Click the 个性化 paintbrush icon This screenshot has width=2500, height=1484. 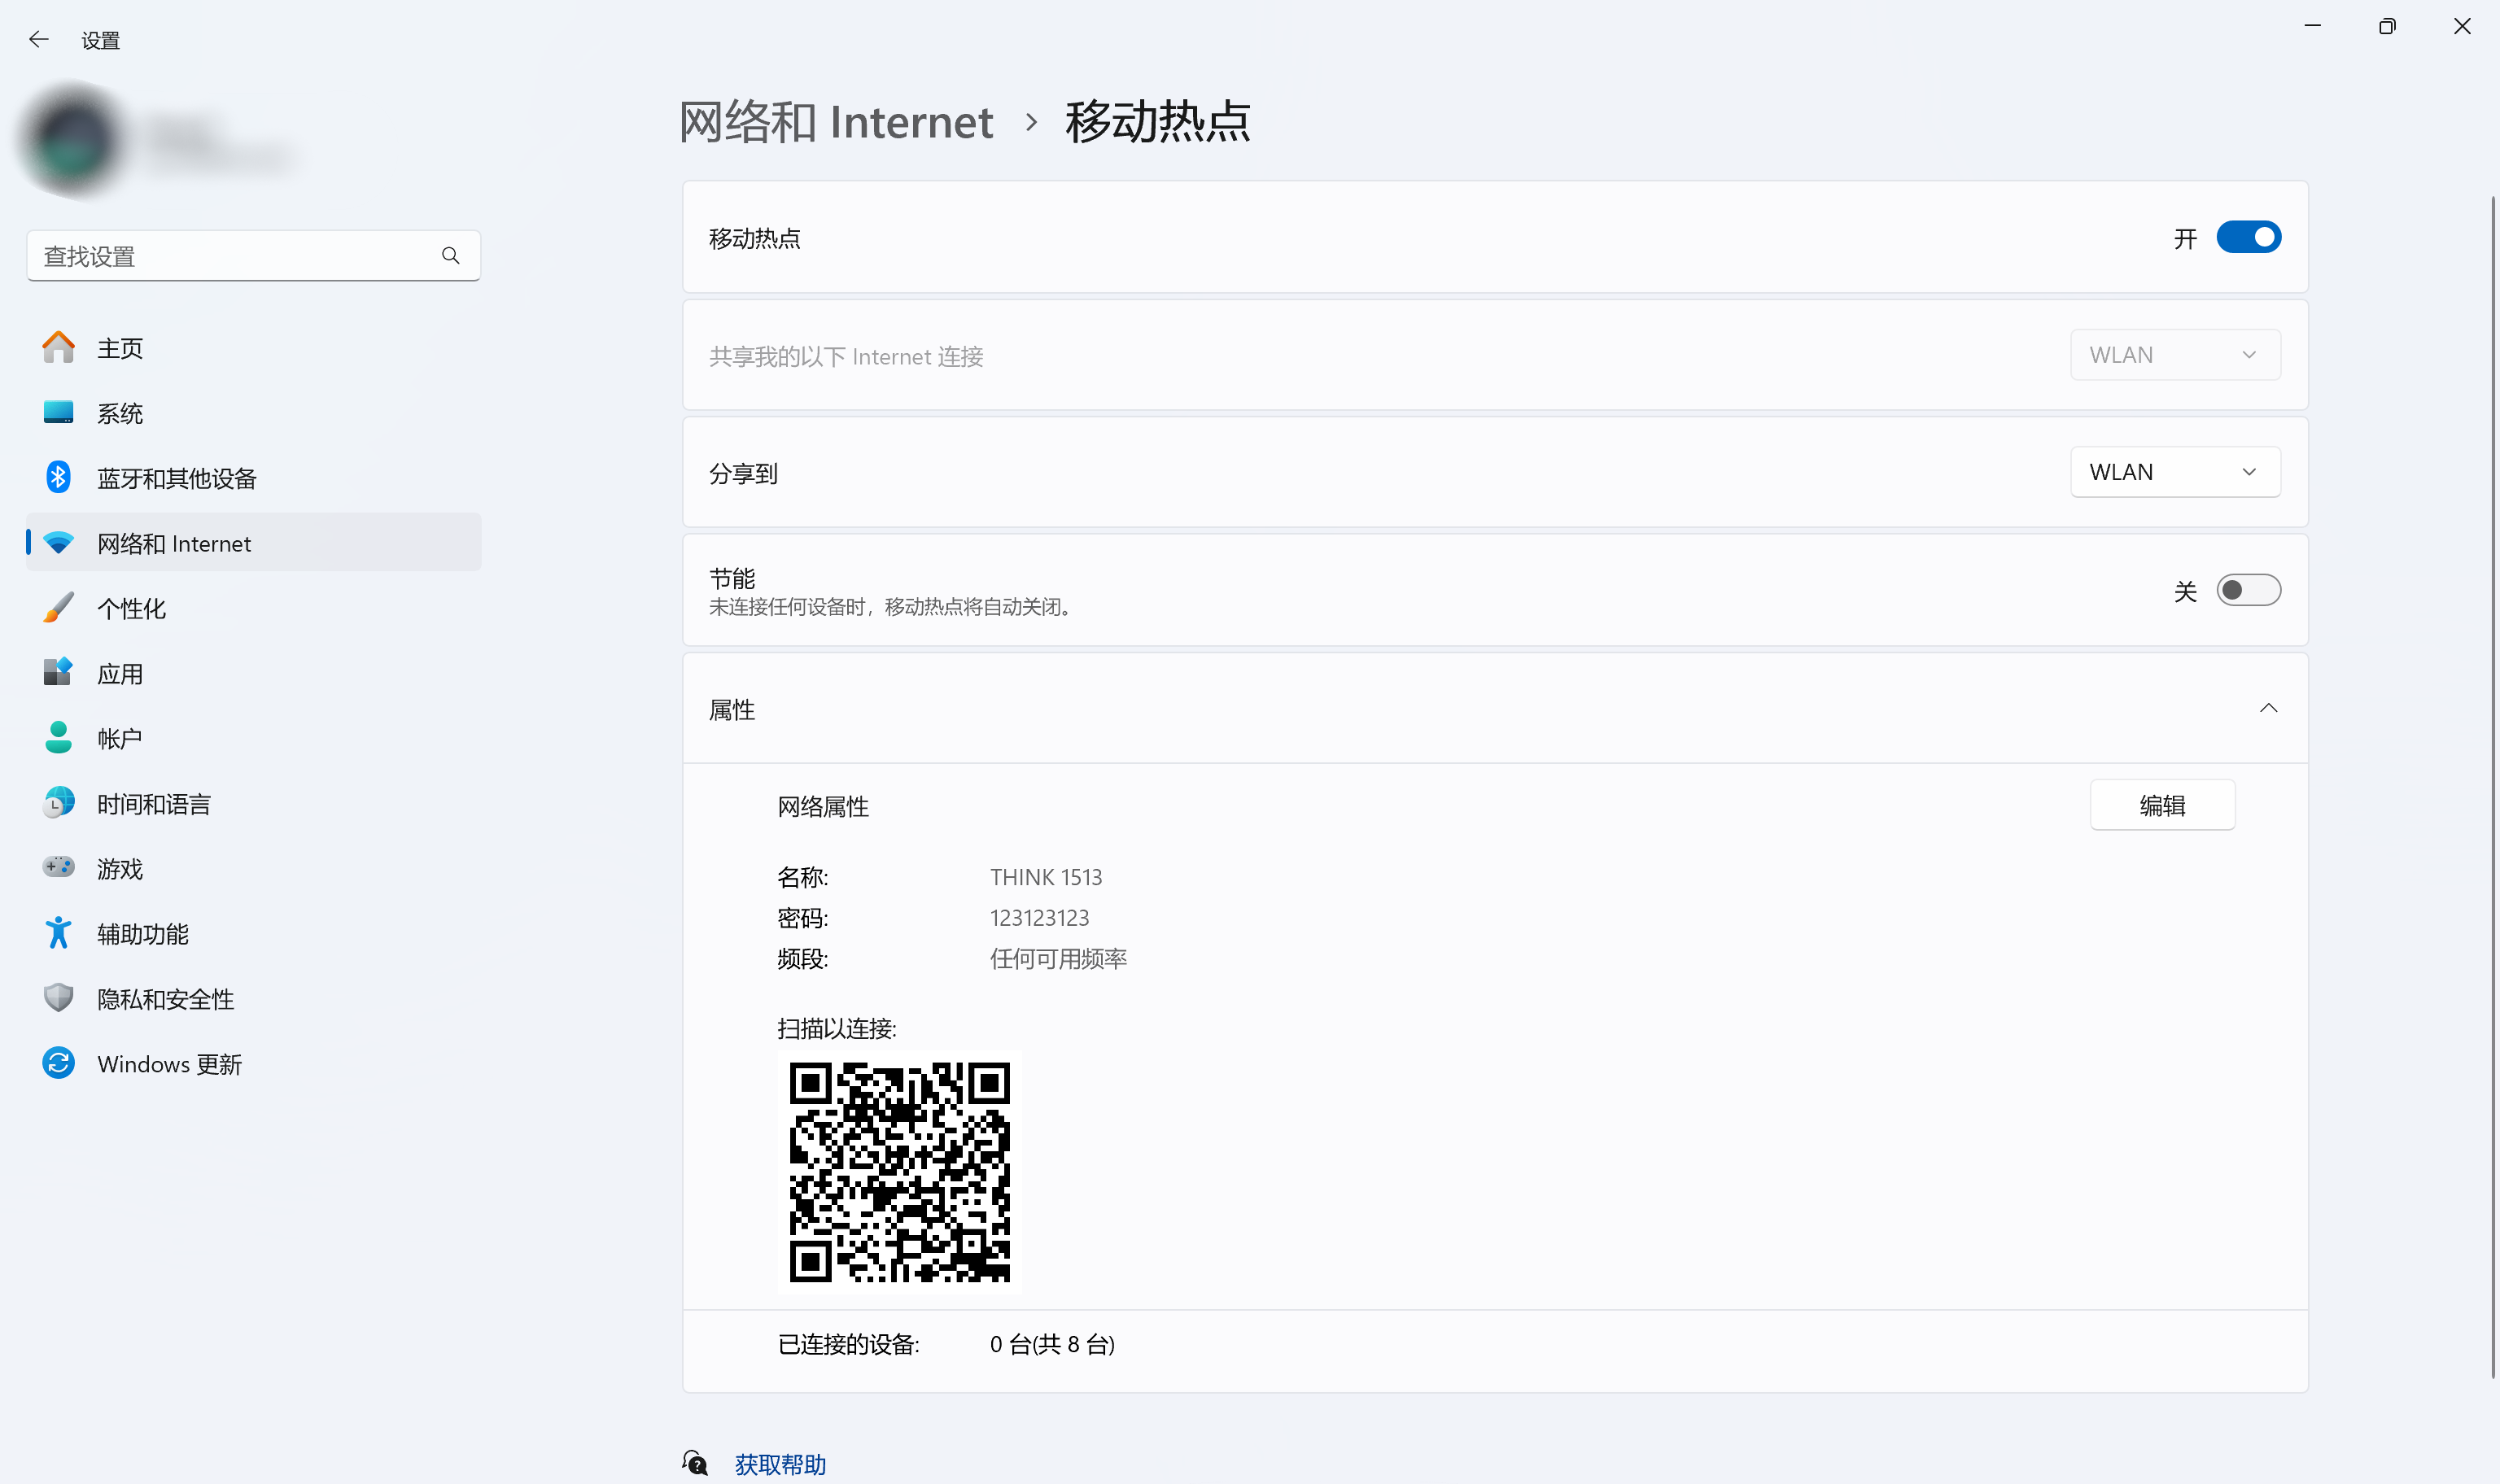tap(58, 608)
